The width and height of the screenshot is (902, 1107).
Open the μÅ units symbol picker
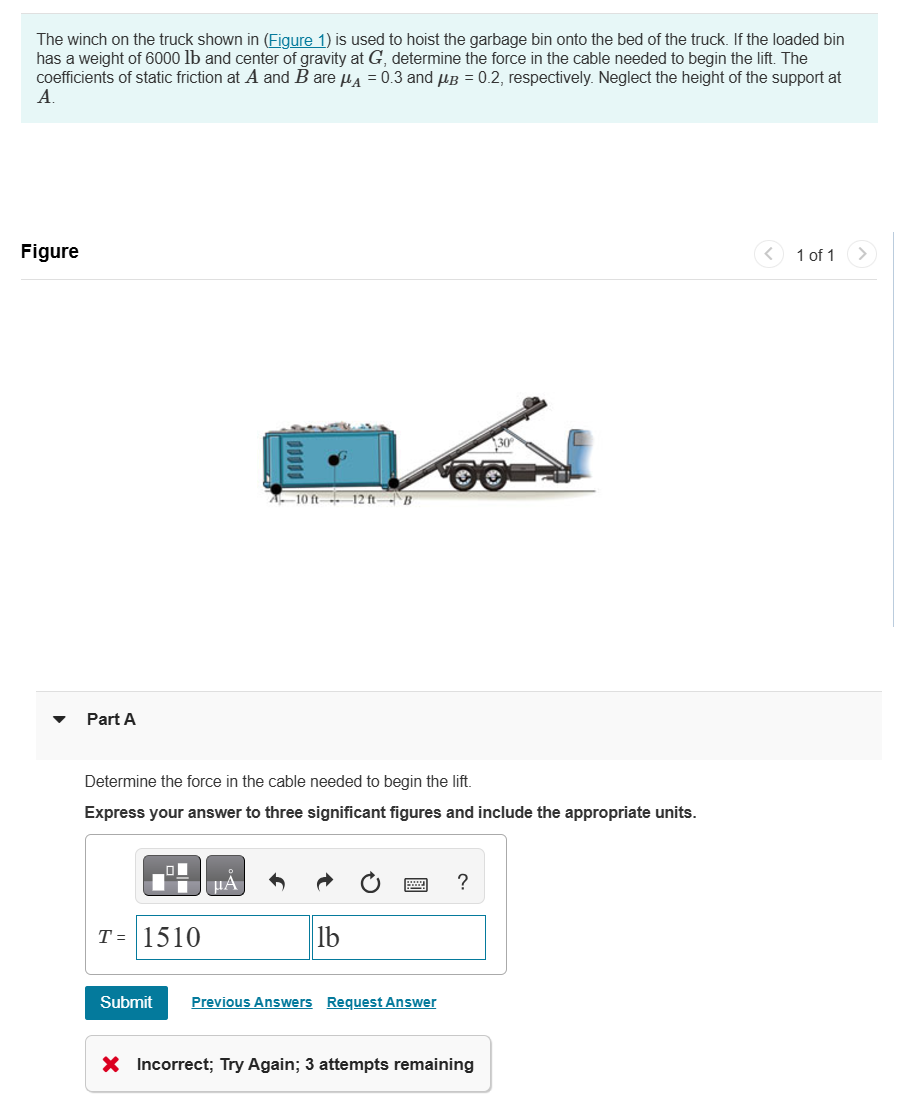pos(224,876)
